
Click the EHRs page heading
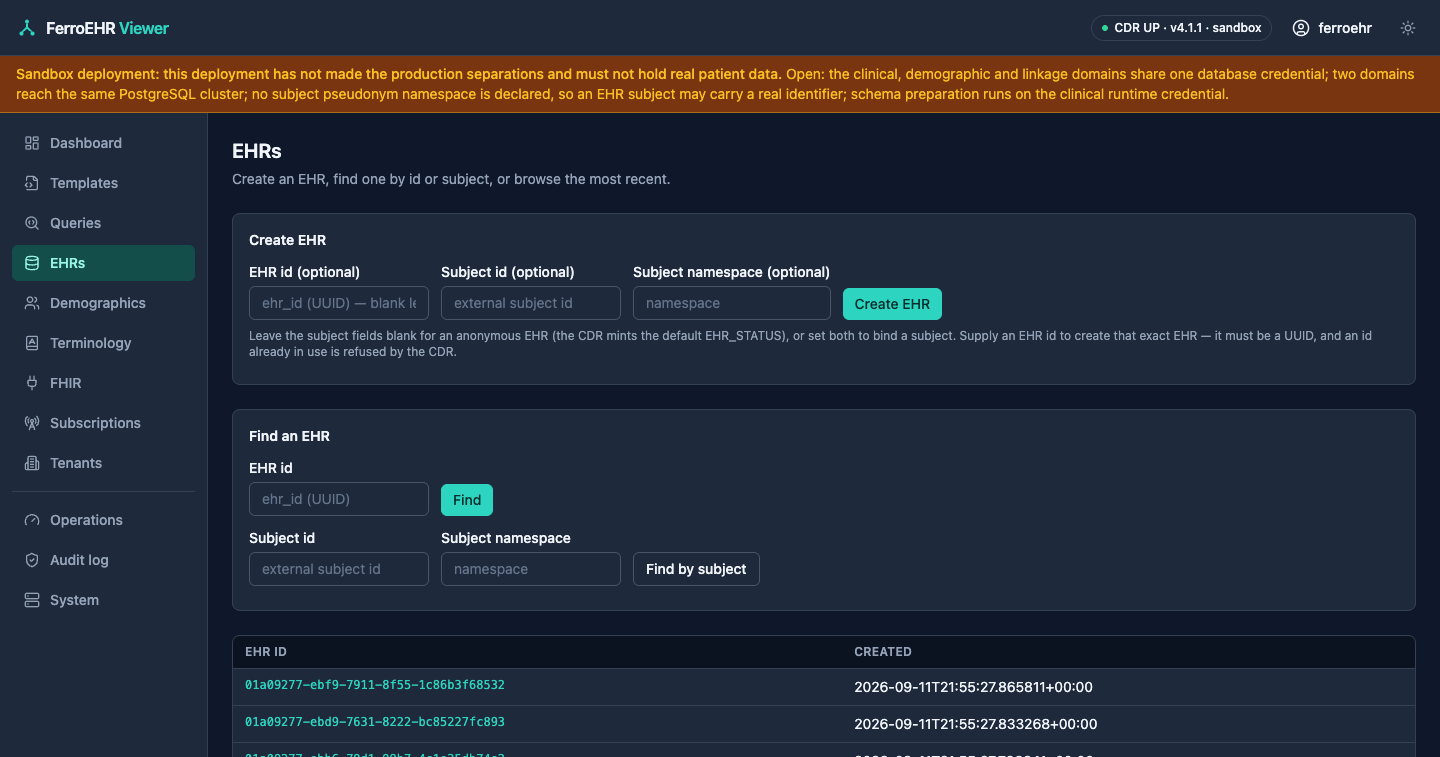pos(257,151)
